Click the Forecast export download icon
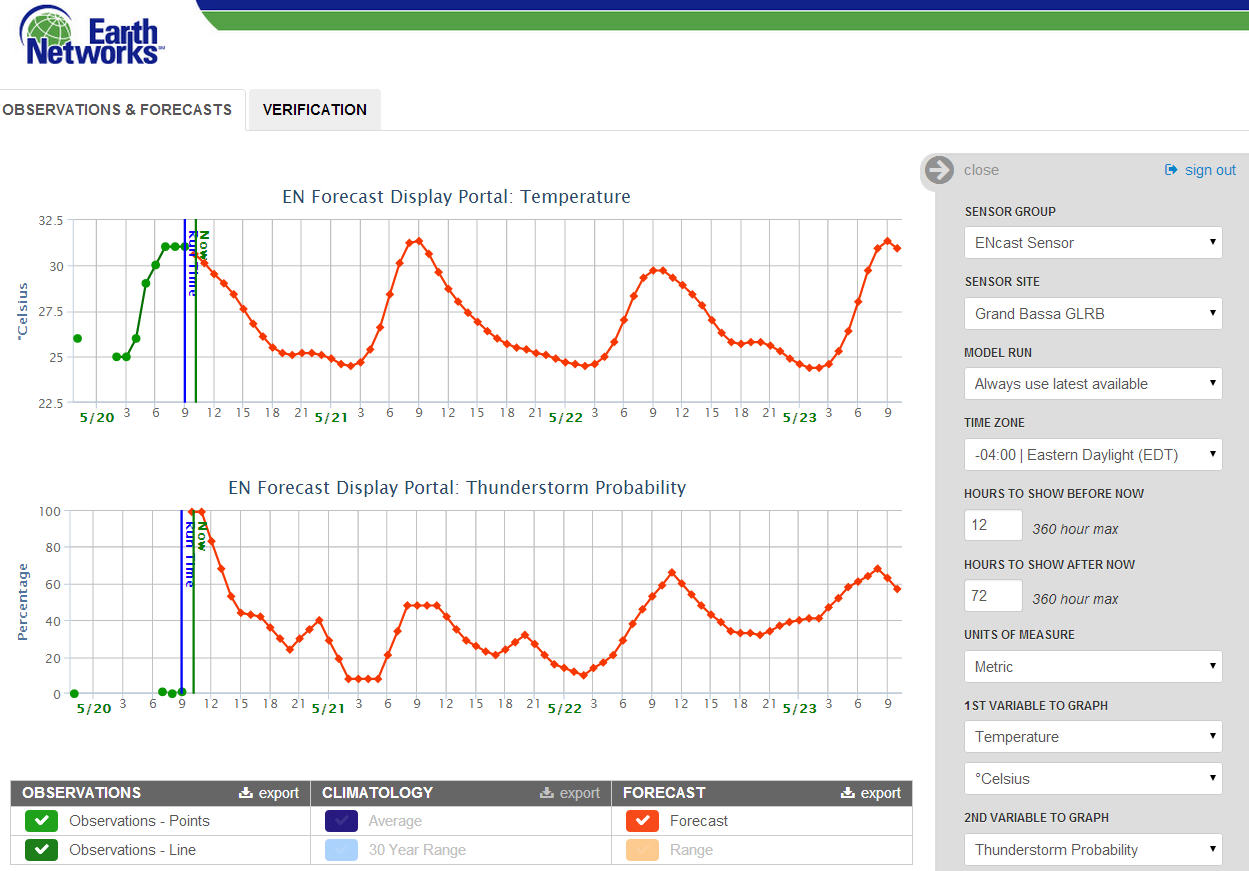The height and width of the screenshot is (871, 1249). (847, 793)
